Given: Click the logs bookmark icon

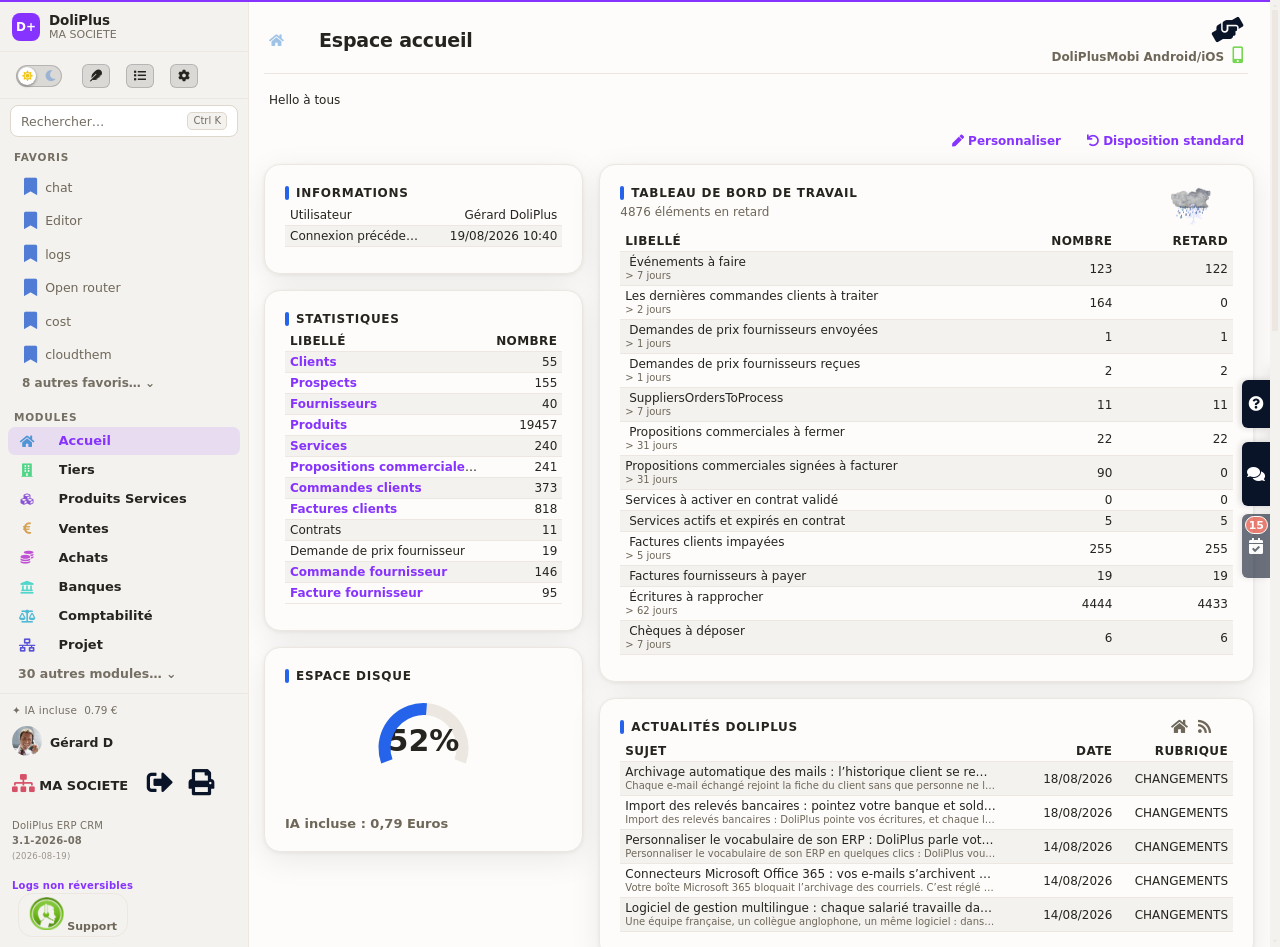Looking at the screenshot, I should point(31,254).
